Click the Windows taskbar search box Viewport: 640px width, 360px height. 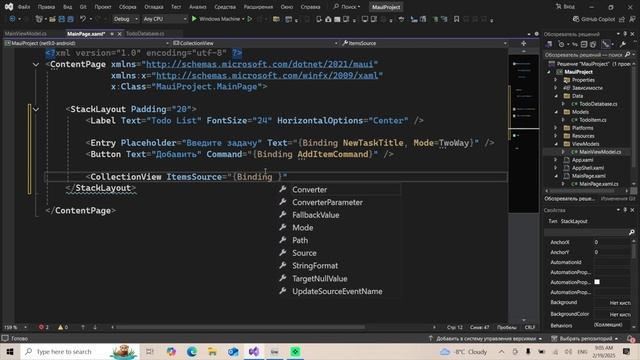(x=80, y=351)
